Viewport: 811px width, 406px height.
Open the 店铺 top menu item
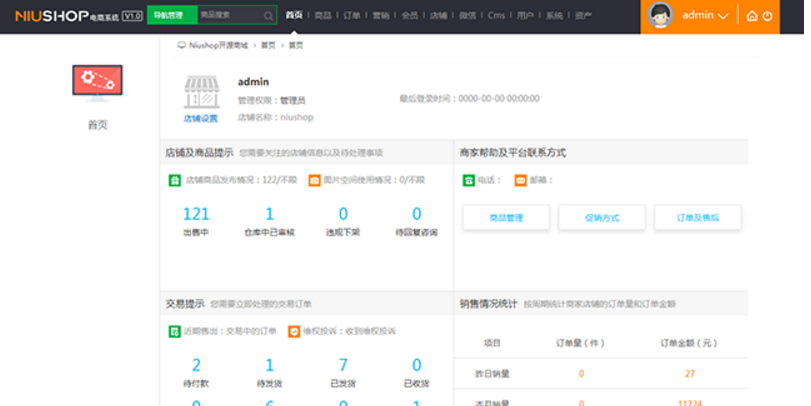(x=439, y=16)
